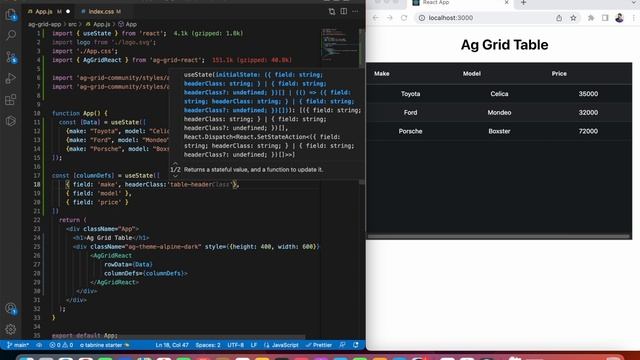Show next signature overload in hint popup
Image resolution: width=640 pixels, height=360 pixels.
pos(175,176)
